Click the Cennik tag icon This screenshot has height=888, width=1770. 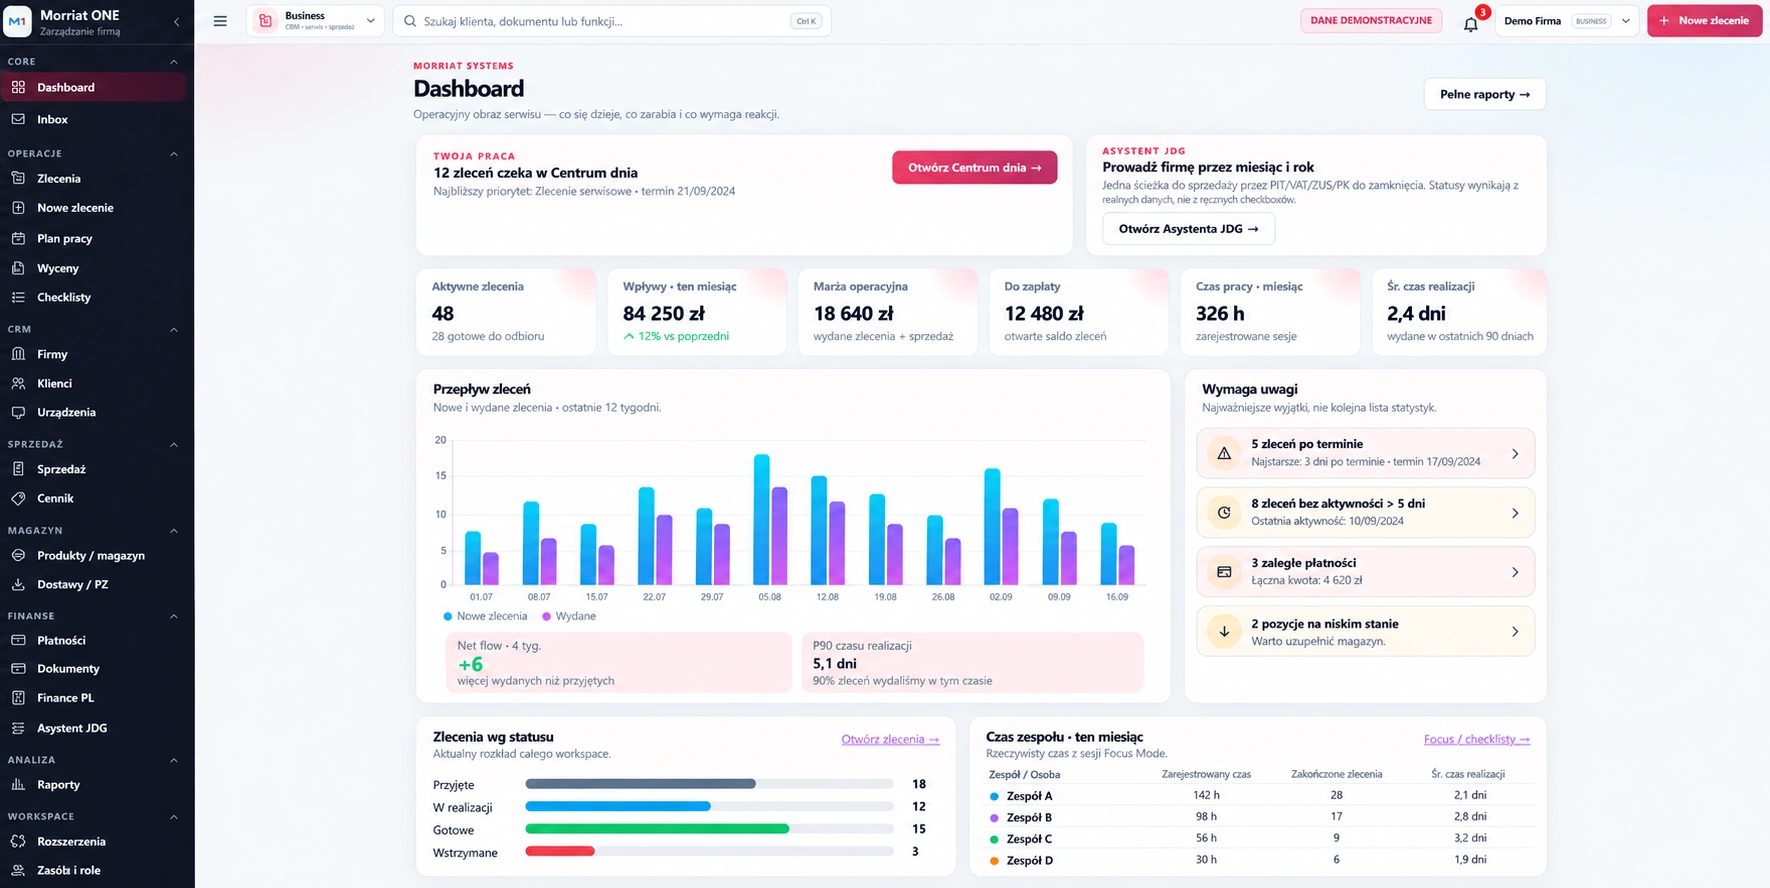click(18, 498)
